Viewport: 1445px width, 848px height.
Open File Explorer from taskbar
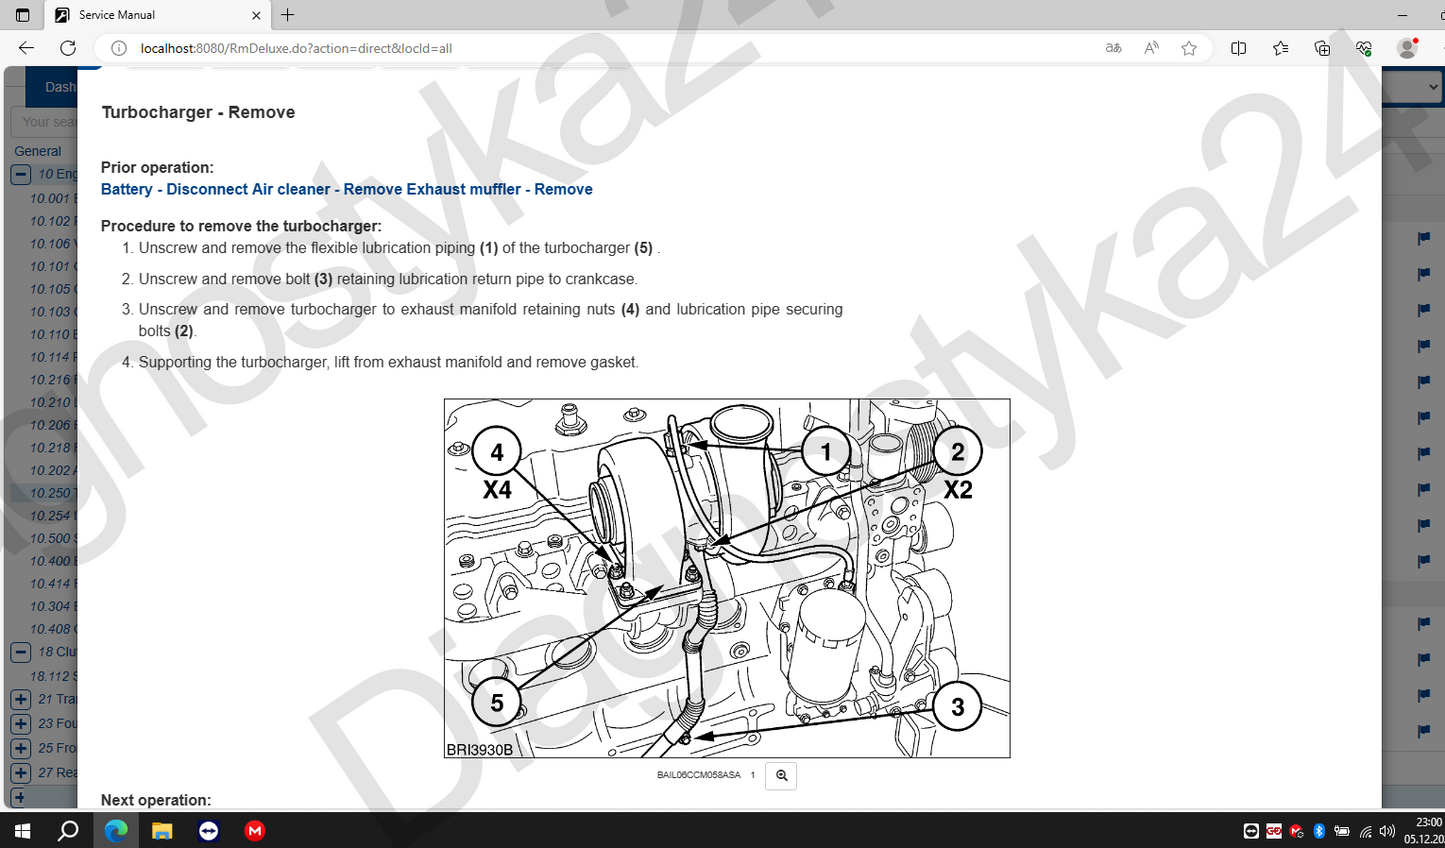pos(162,830)
